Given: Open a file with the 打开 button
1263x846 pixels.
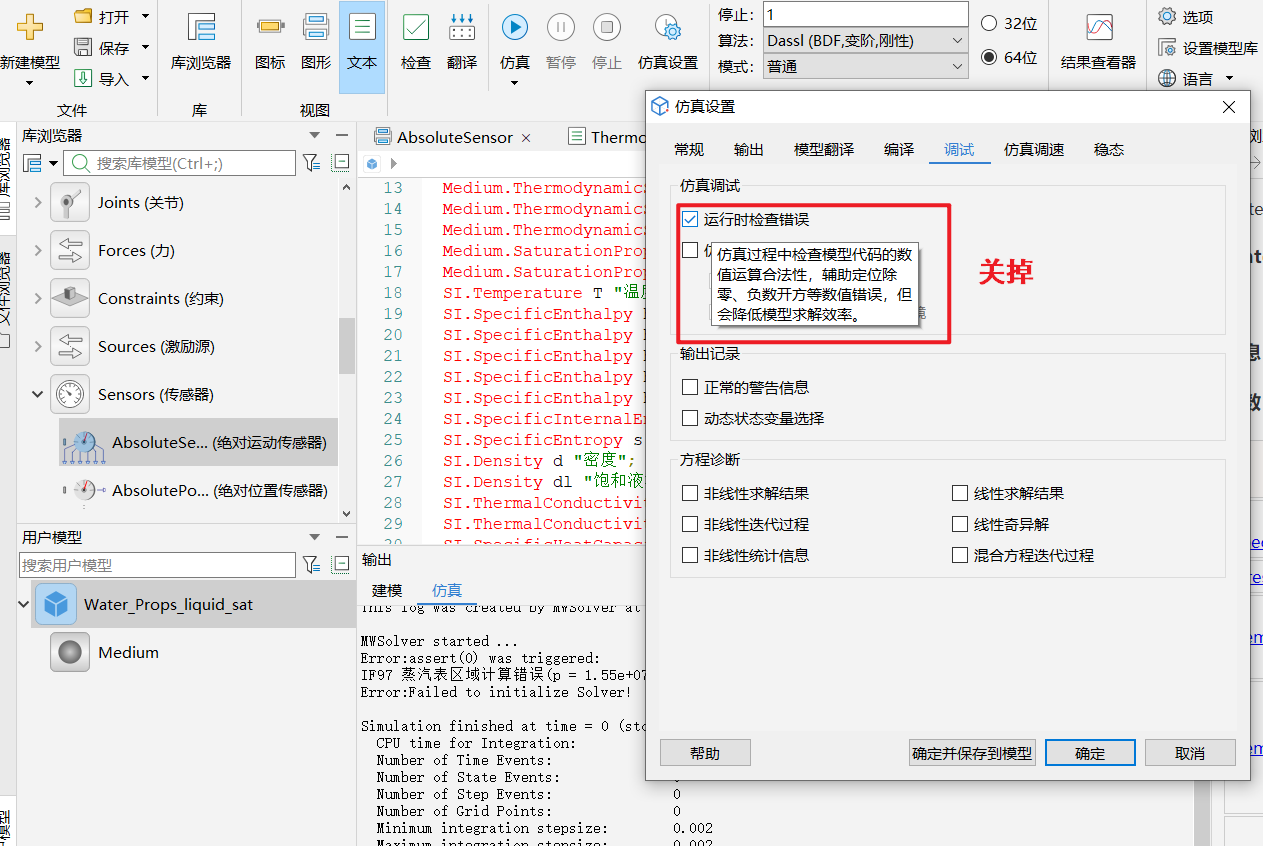Looking at the screenshot, I should coord(103,17).
